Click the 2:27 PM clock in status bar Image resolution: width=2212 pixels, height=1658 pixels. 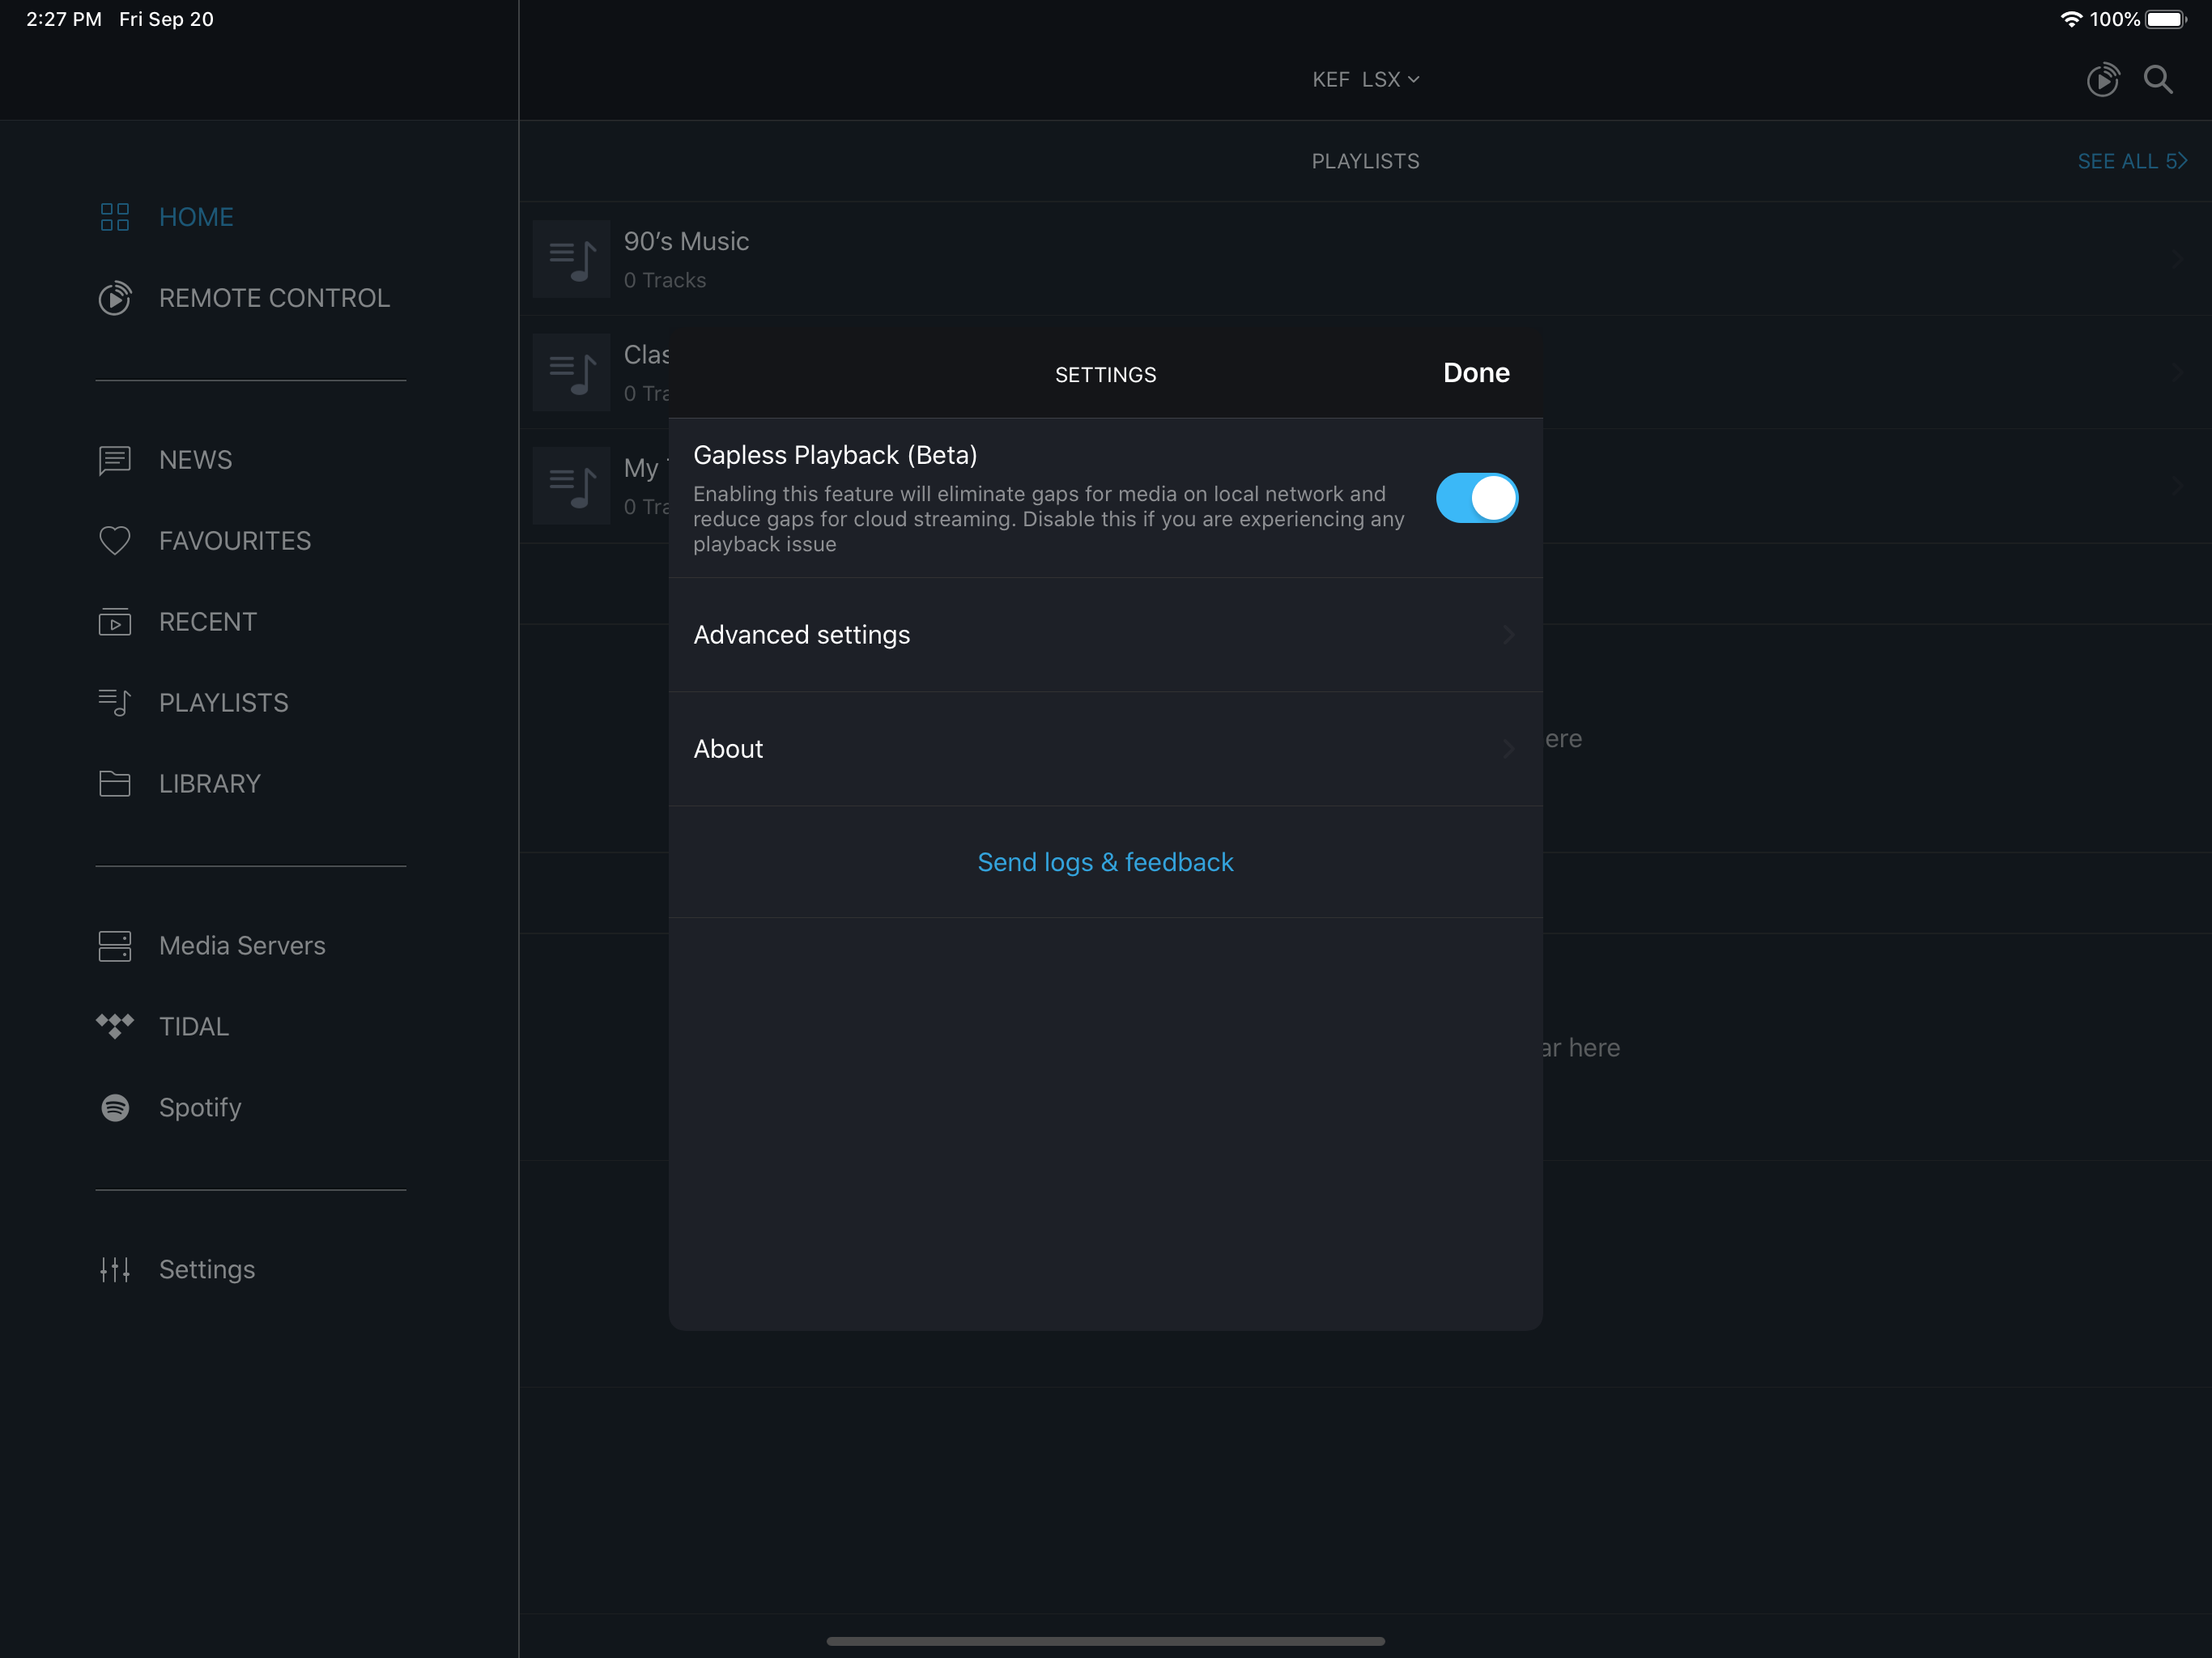[64, 19]
